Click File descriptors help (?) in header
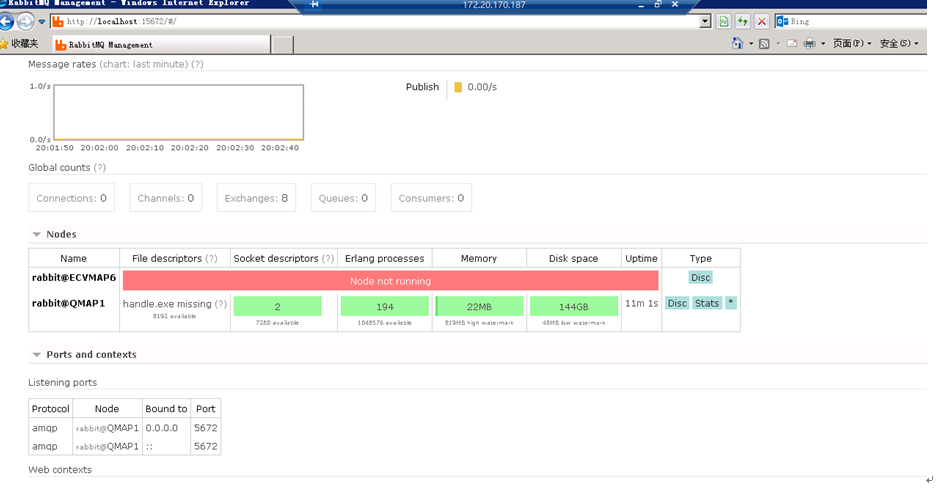 (x=211, y=258)
